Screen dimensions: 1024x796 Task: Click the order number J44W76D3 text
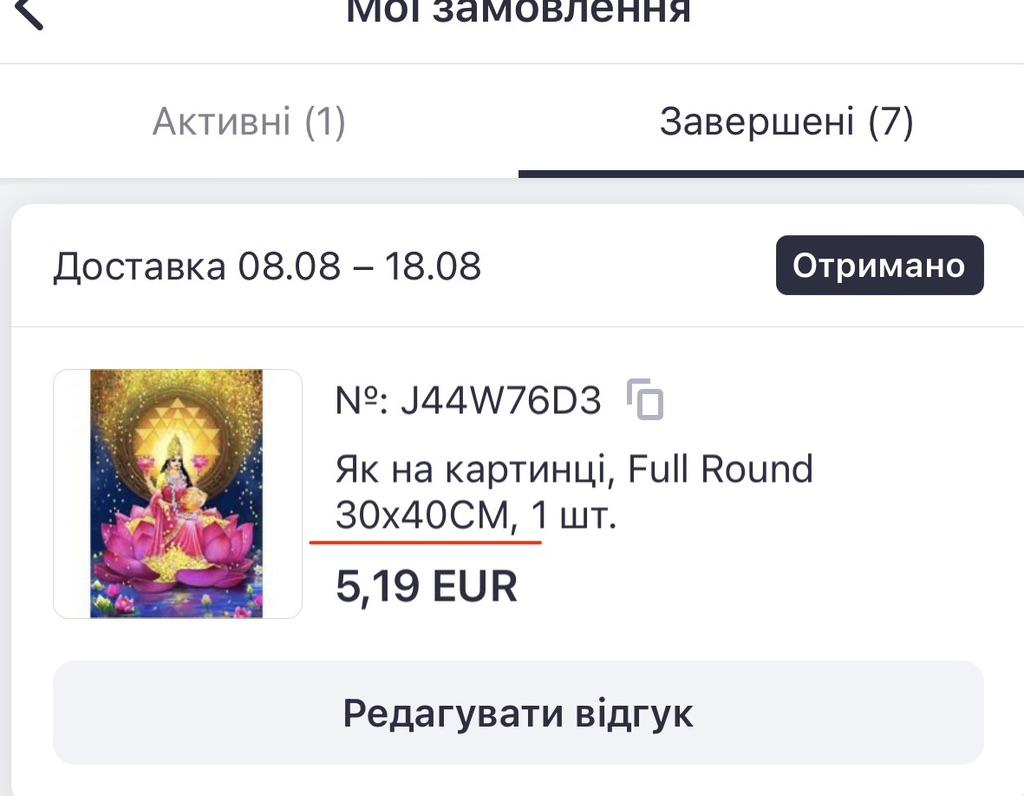tap(500, 400)
